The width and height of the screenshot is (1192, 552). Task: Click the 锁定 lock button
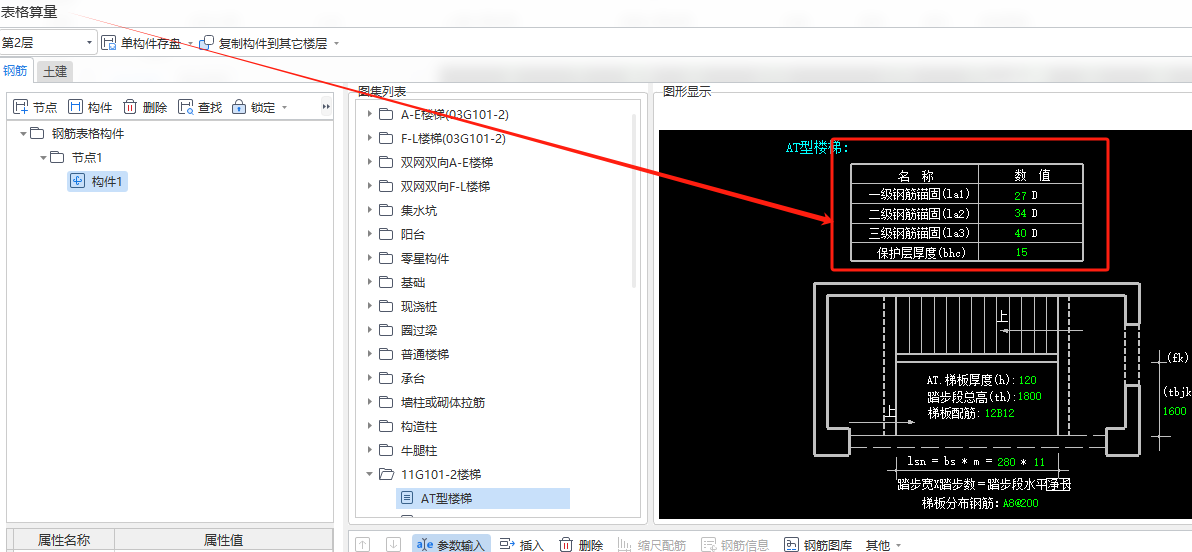click(255, 107)
